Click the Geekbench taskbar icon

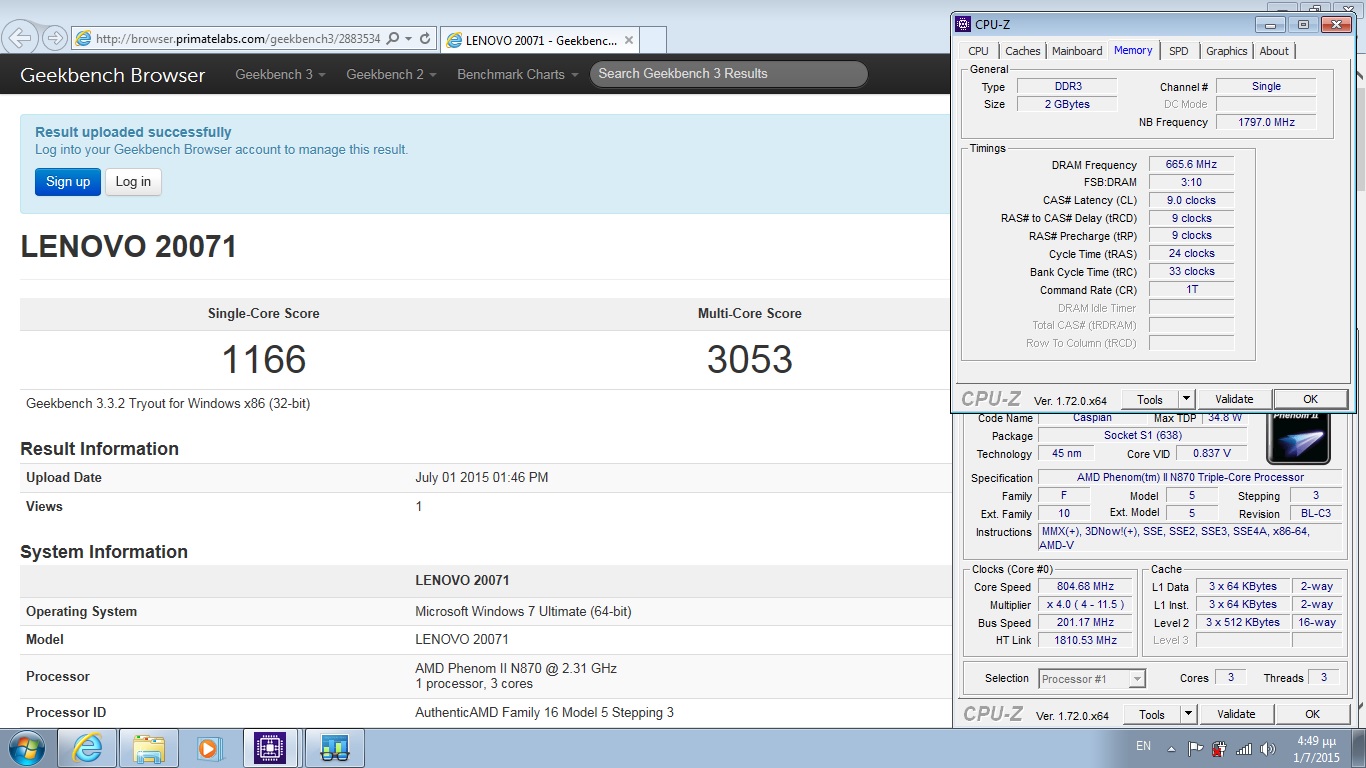(x=334, y=748)
